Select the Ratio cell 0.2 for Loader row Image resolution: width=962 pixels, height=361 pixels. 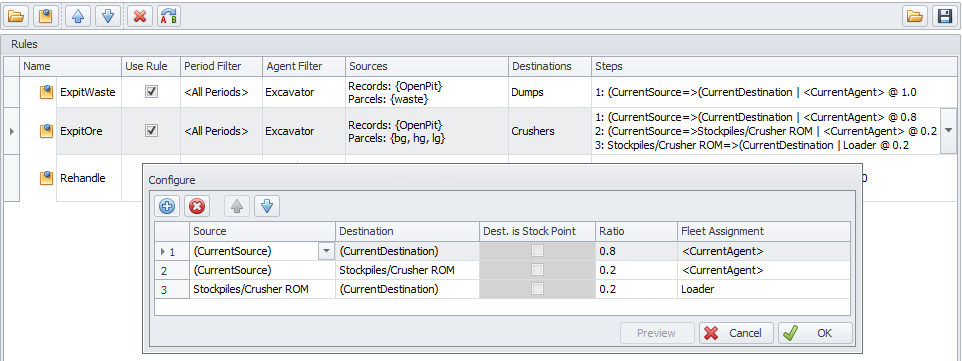[636, 289]
